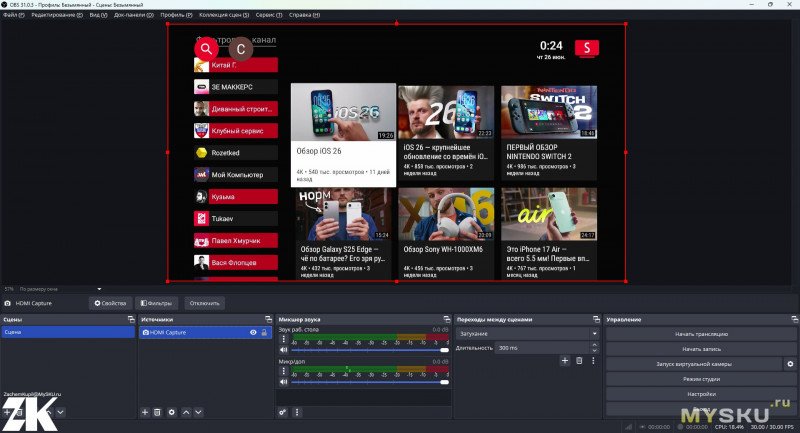
Task: Toggle lock on HDMI Capture source
Action: 264,332
